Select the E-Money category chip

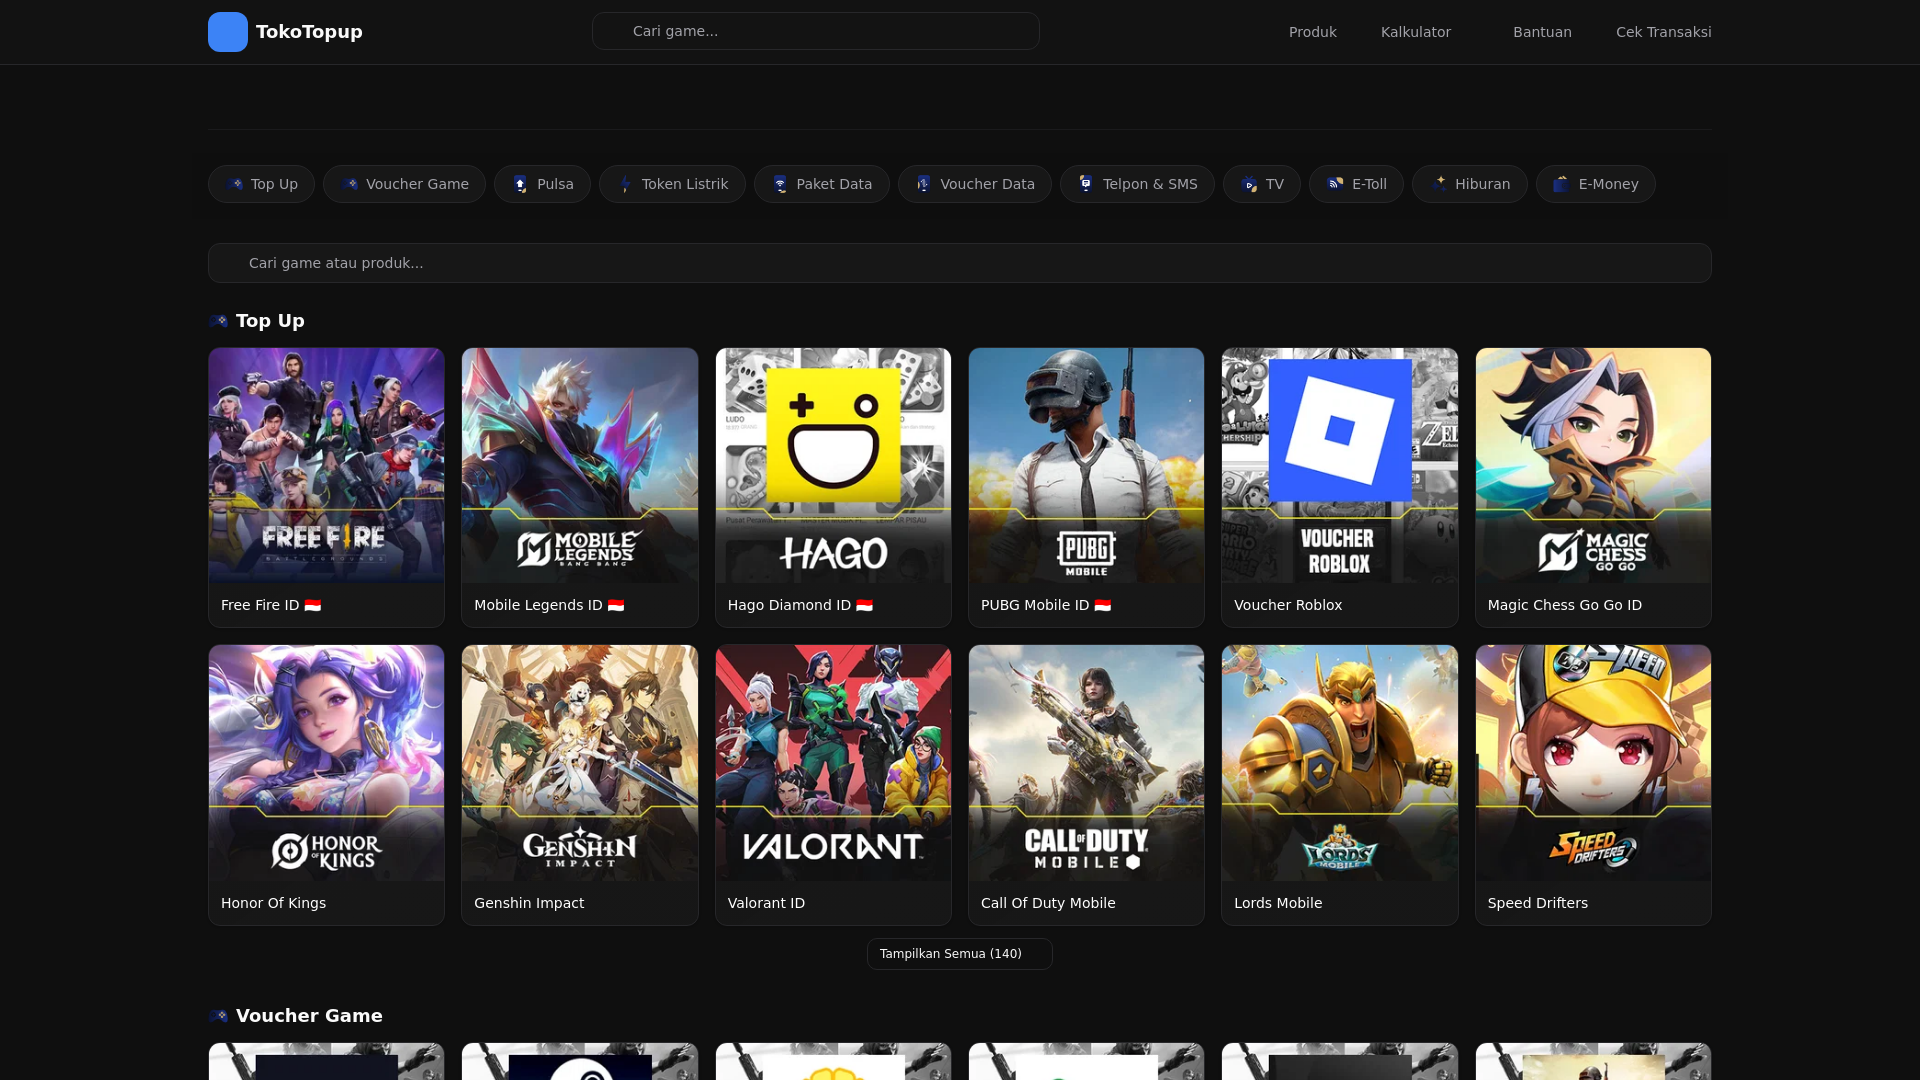[1595, 184]
